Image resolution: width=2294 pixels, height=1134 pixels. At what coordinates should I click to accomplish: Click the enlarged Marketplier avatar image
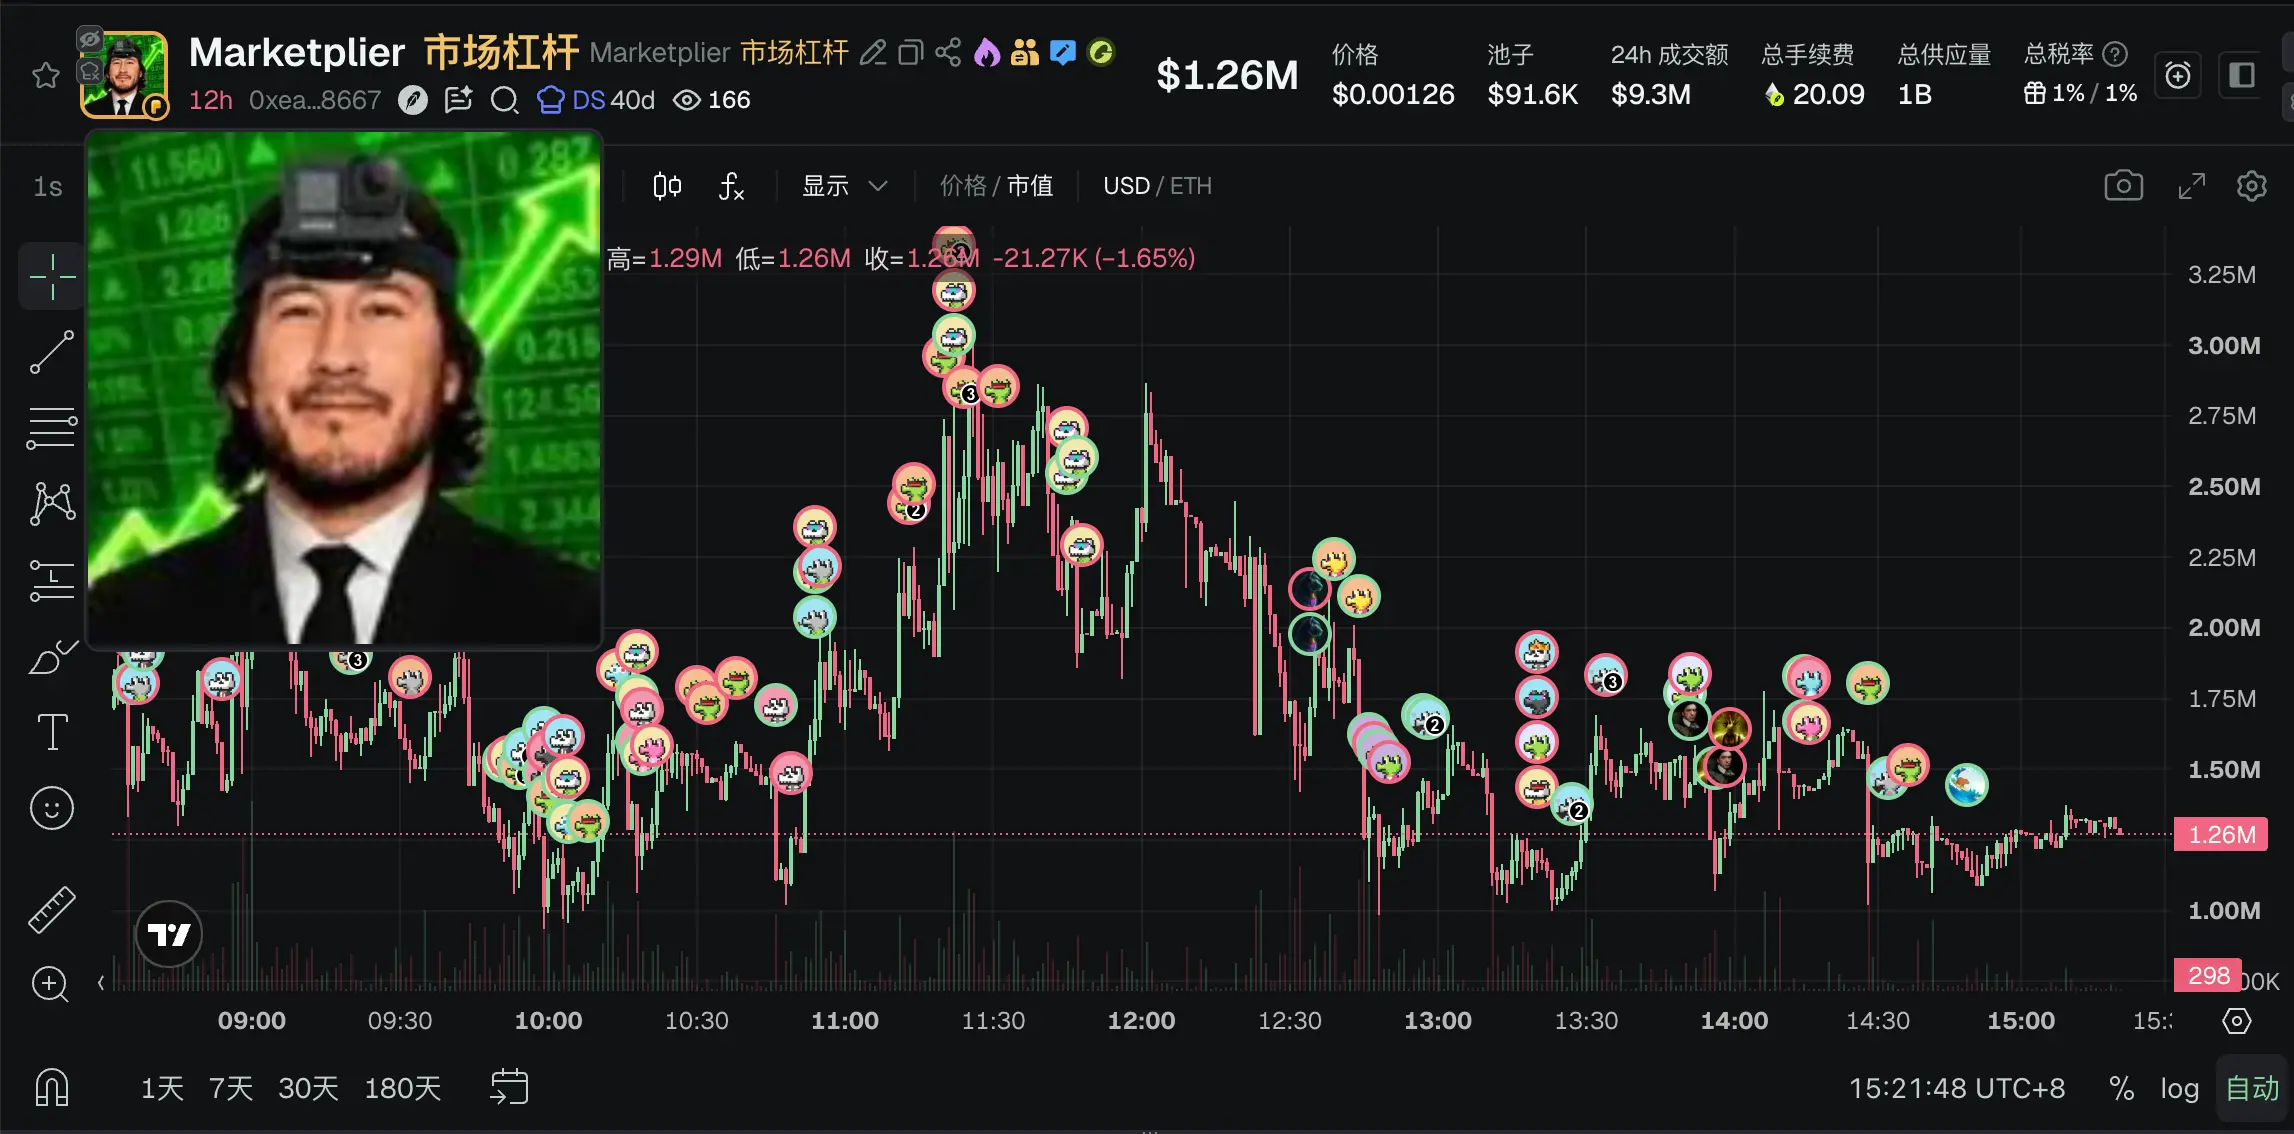click(344, 388)
